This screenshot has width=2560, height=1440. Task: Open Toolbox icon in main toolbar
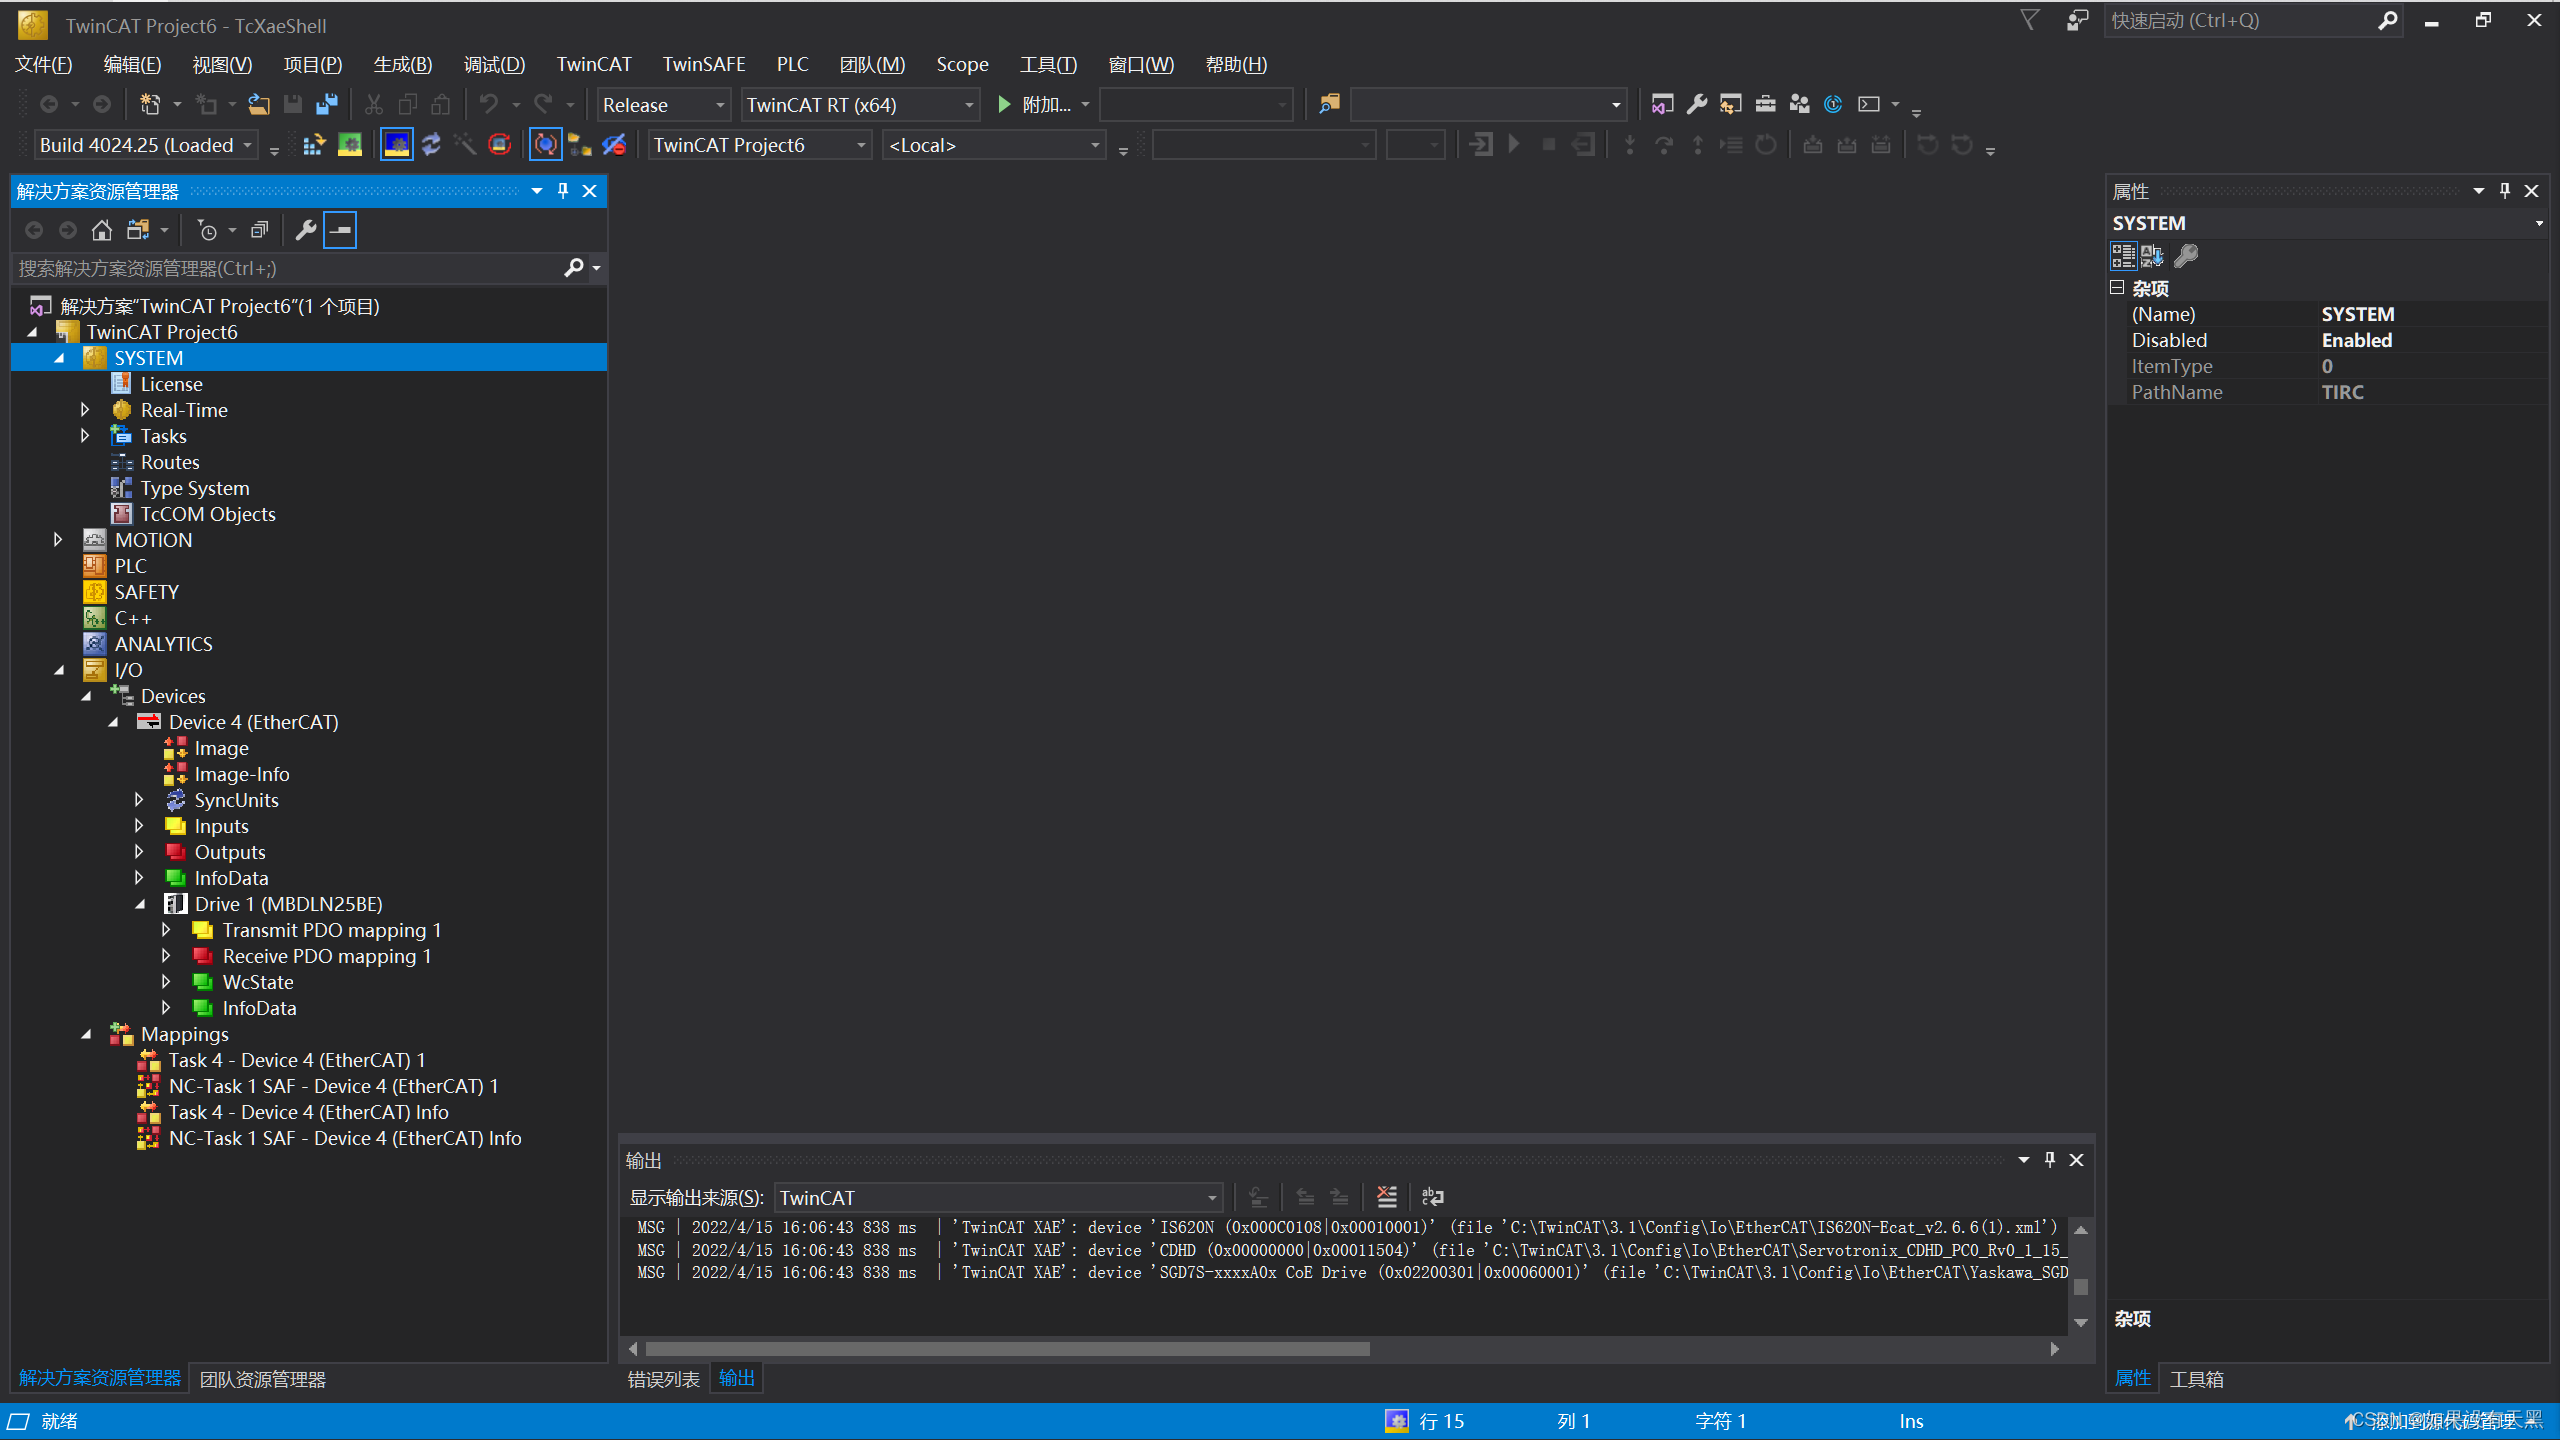click(x=1765, y=104)
